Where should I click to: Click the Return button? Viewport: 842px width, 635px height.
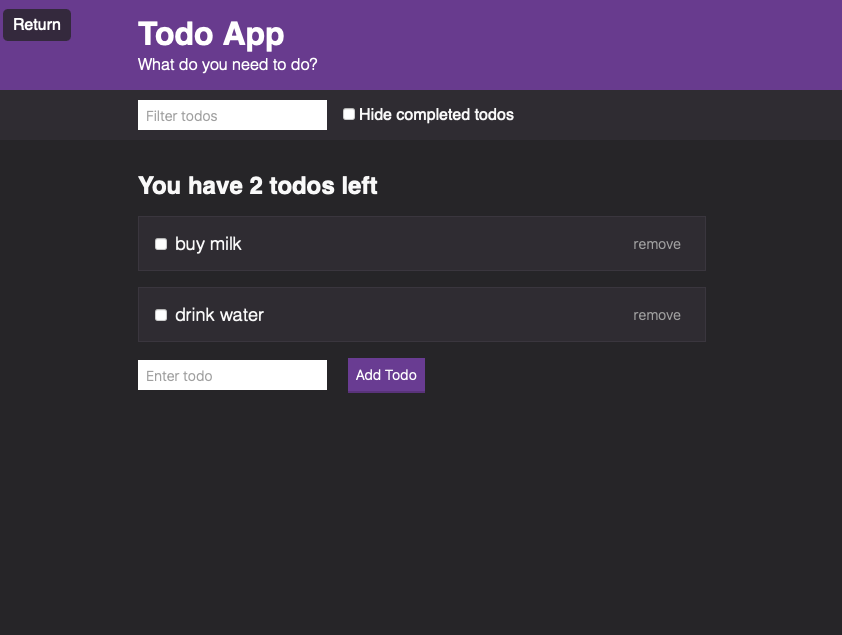pos(37,25)
